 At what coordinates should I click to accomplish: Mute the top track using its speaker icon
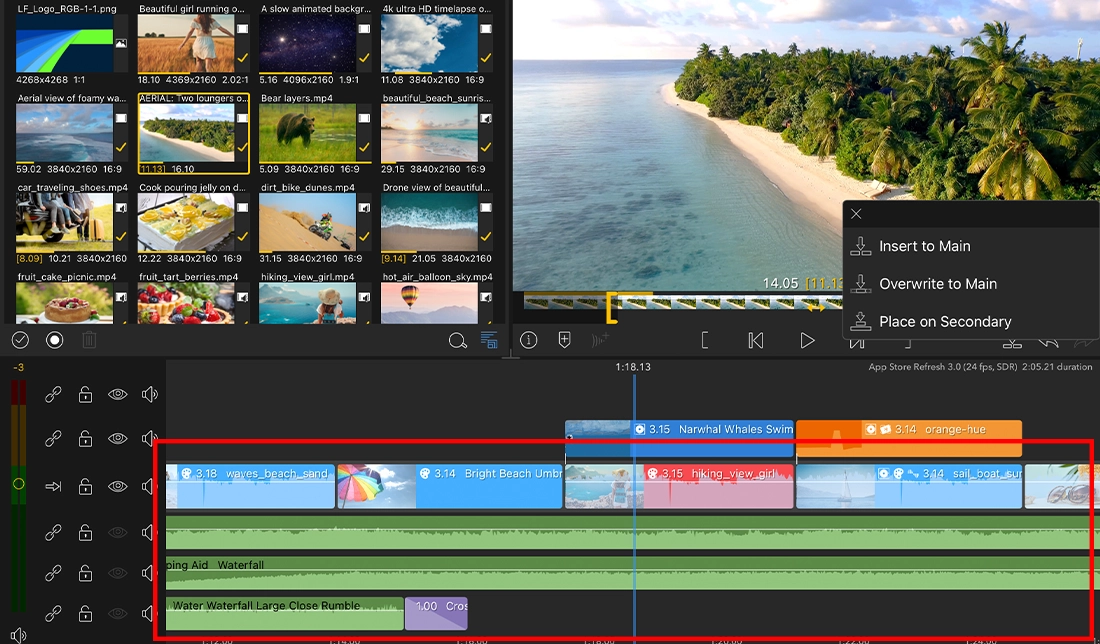tap(150, 395)
